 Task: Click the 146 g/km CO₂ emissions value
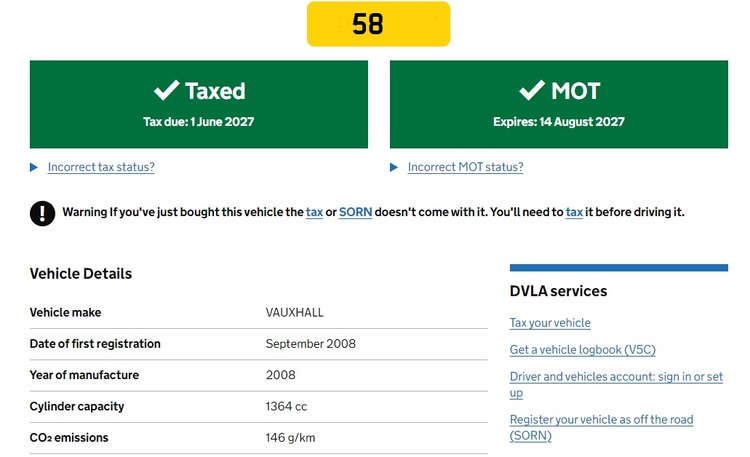point(290,437)
